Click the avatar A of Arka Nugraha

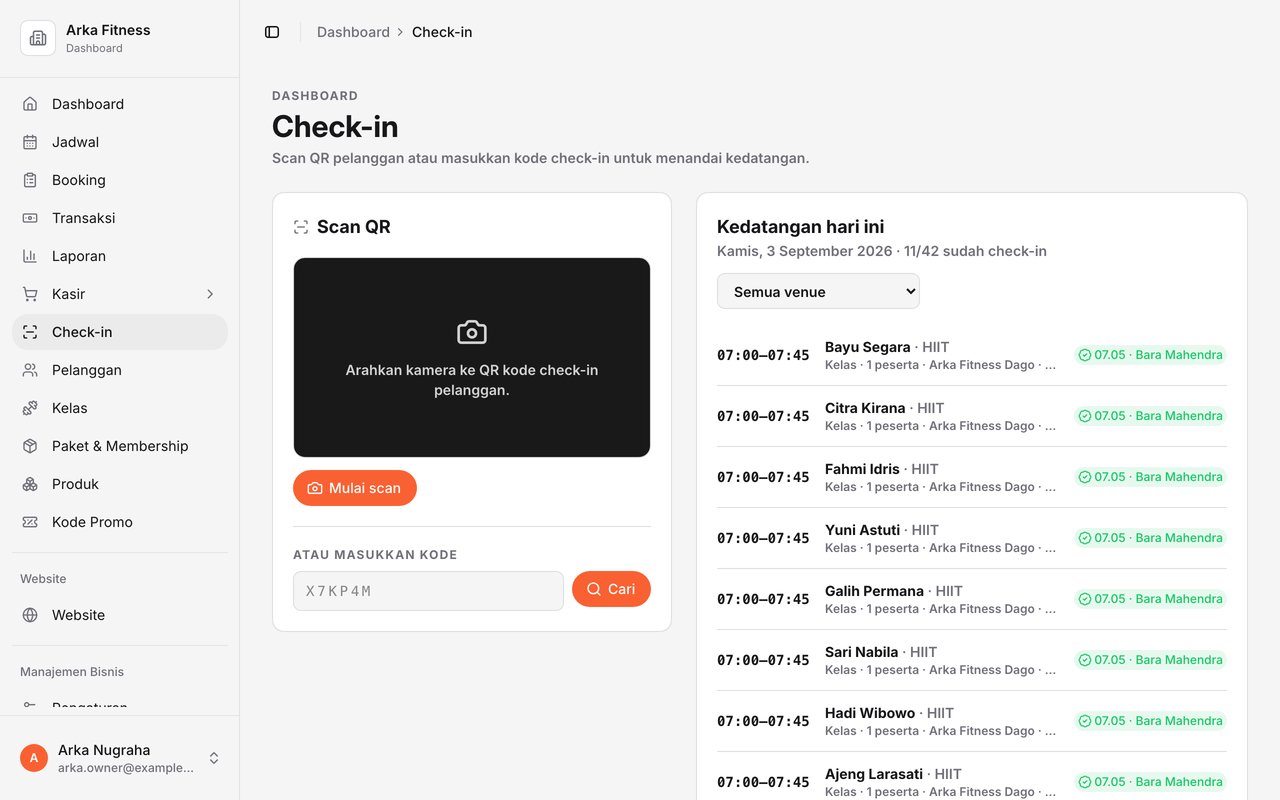[x=34, y=758]
